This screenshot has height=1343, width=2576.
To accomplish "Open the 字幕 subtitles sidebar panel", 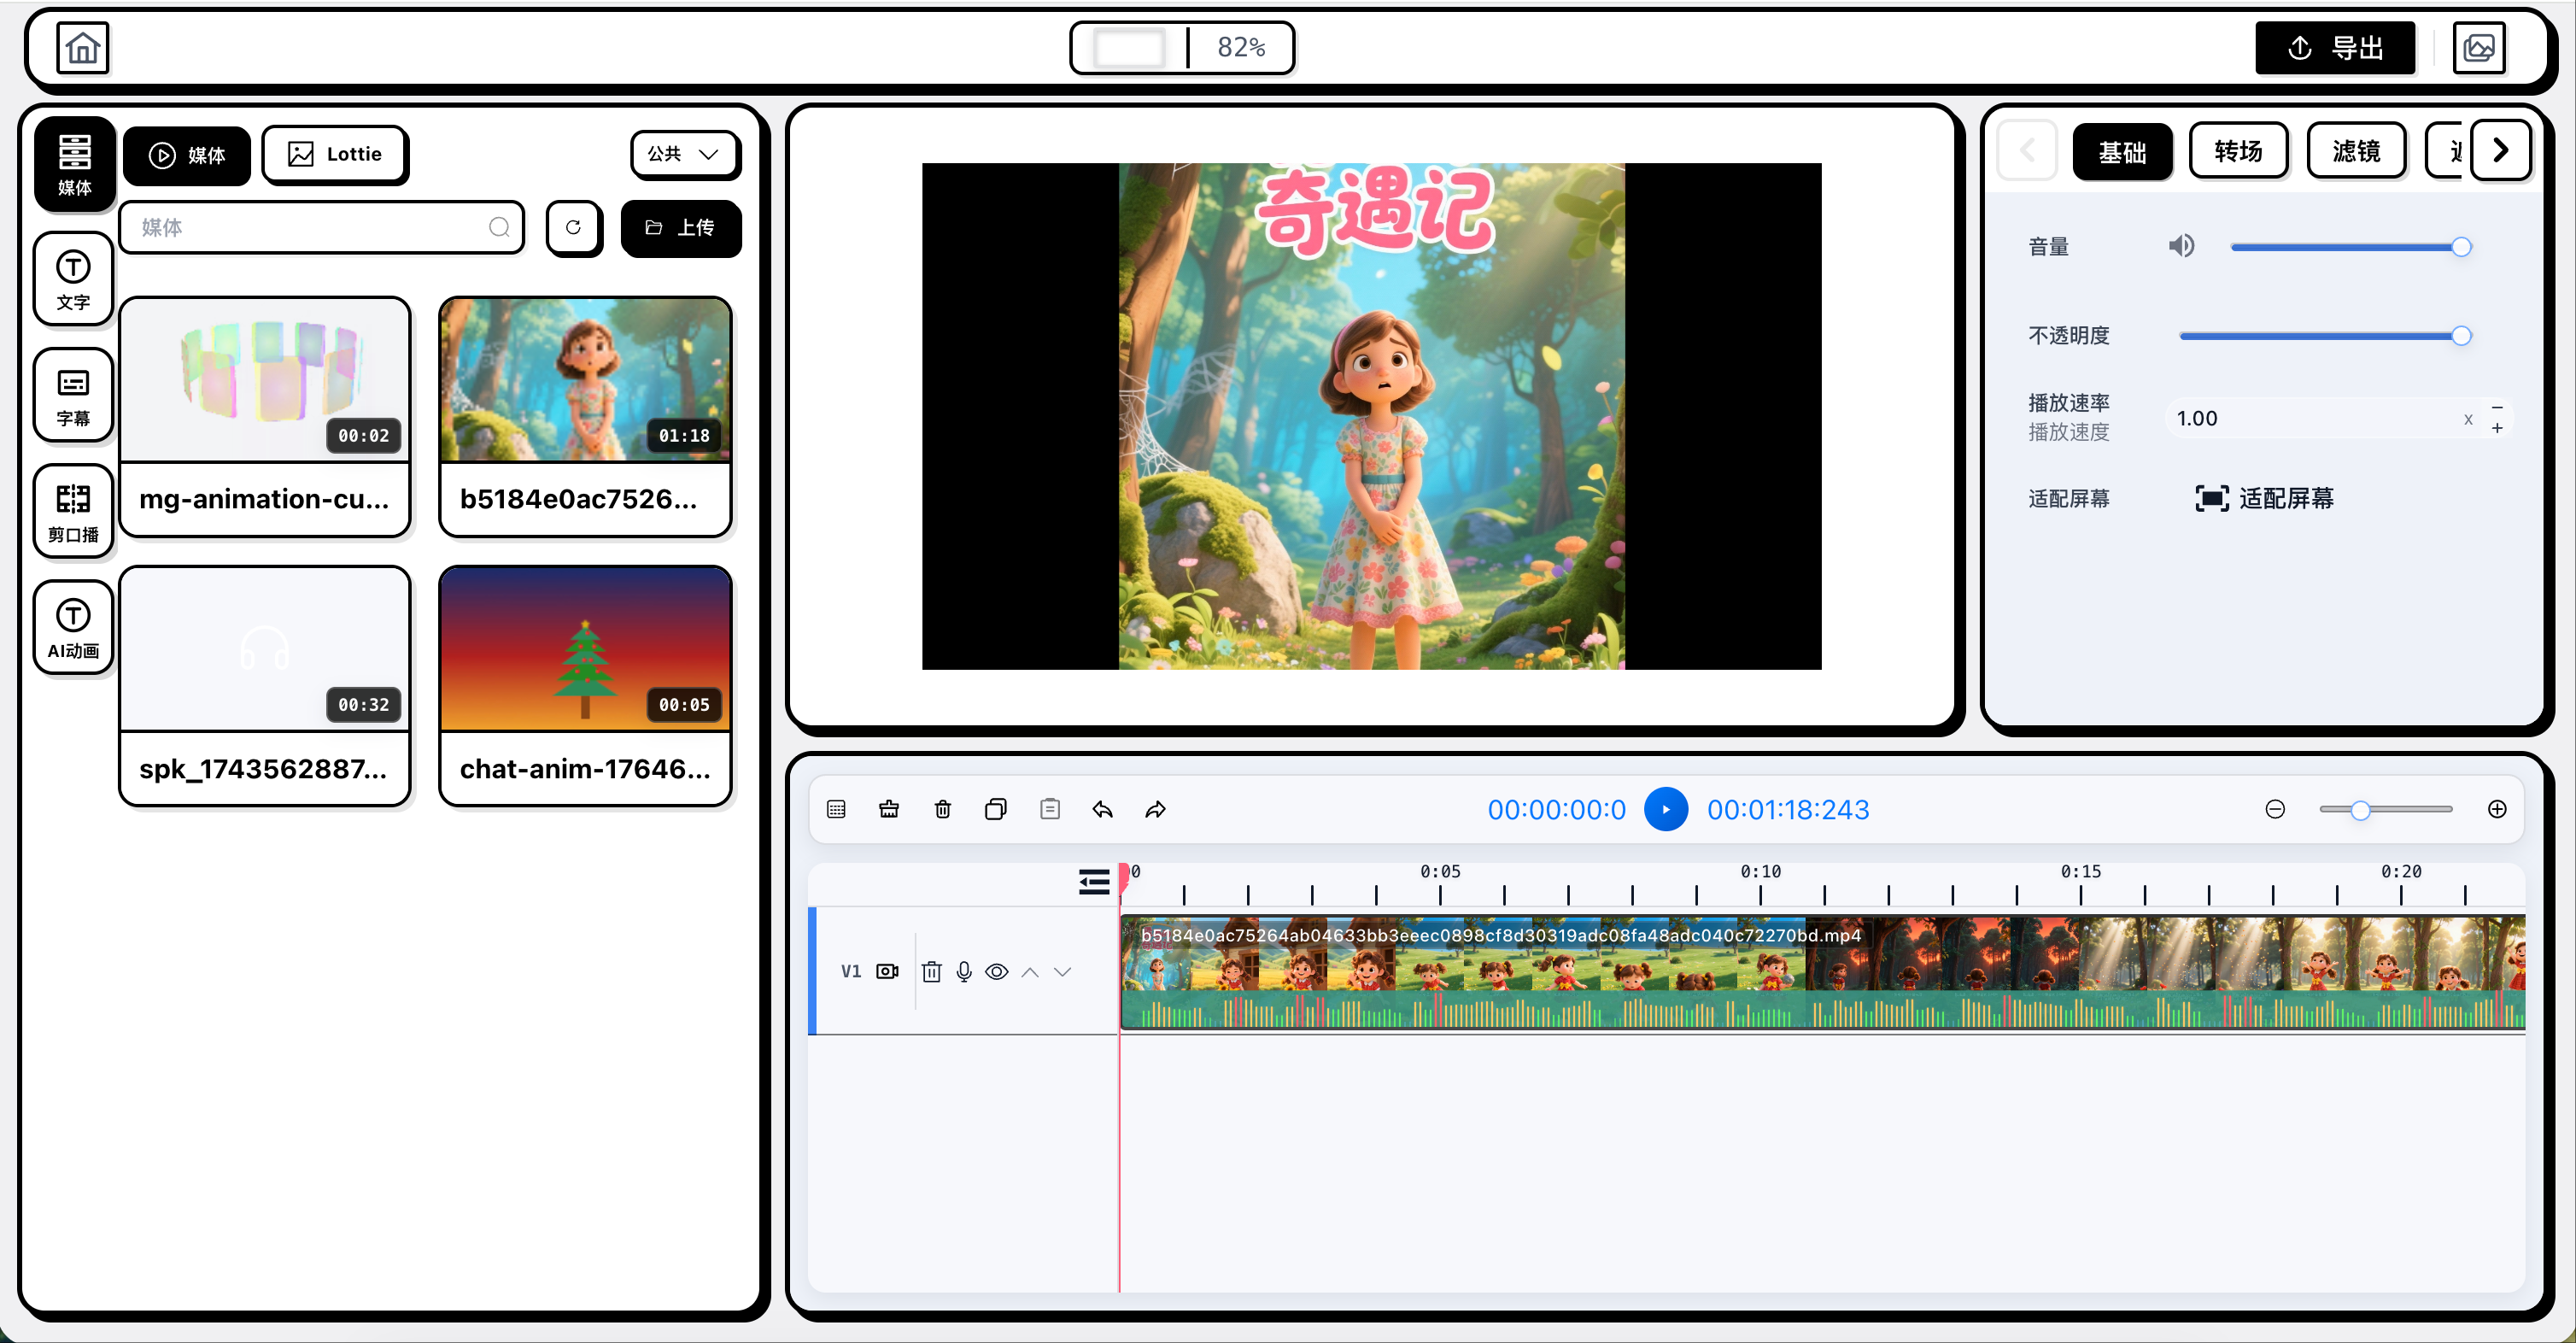I will (x=73, y=395).
